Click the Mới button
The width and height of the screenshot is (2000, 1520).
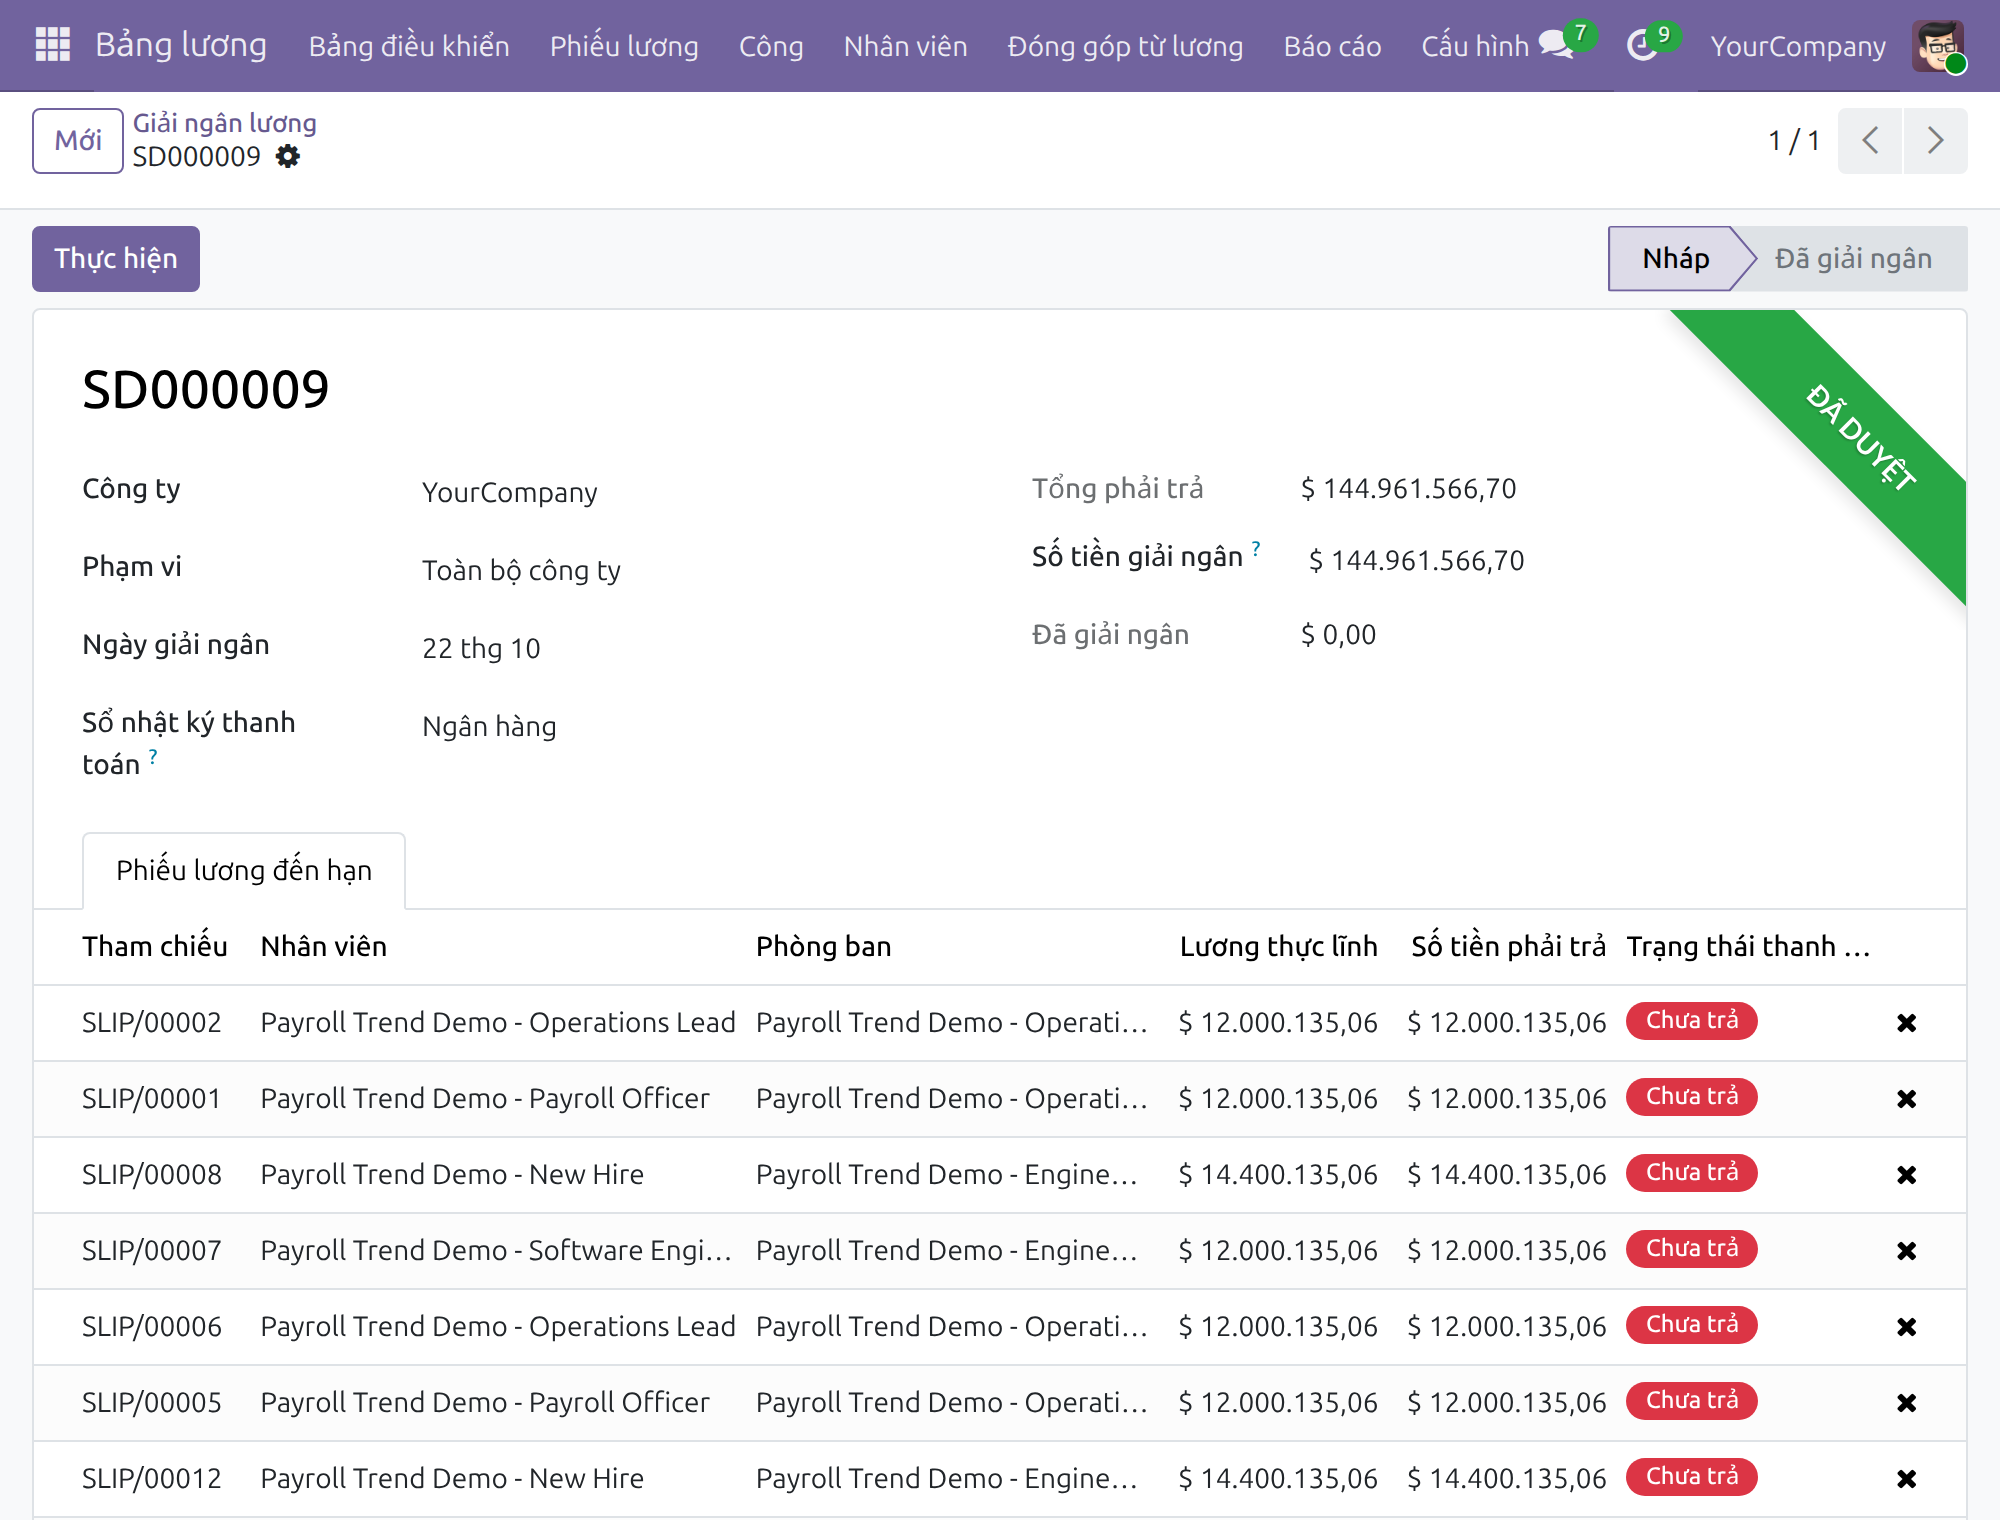coord(78,141)
